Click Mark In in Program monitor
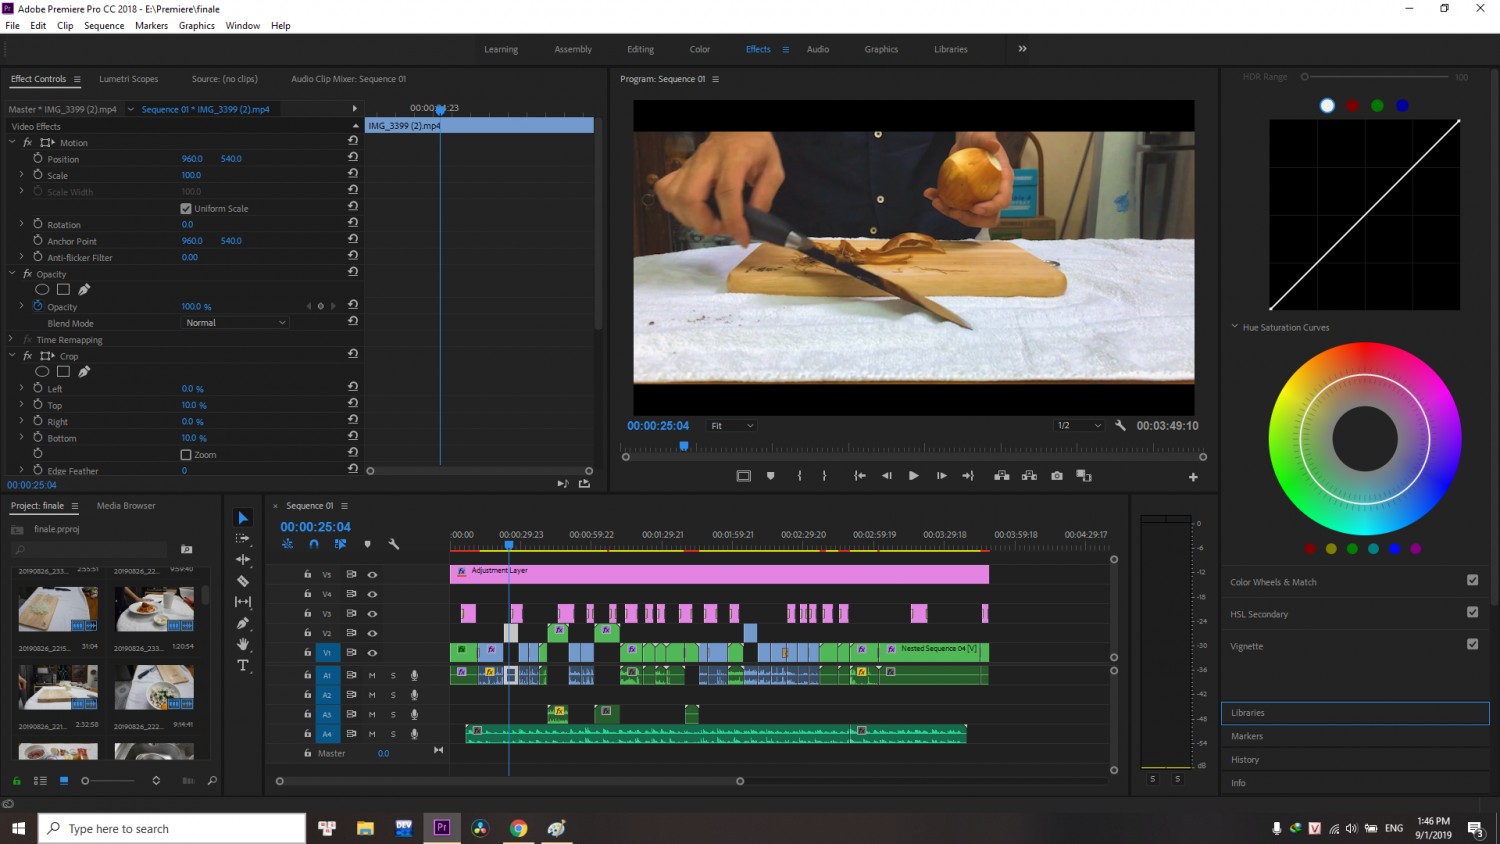 799,476
